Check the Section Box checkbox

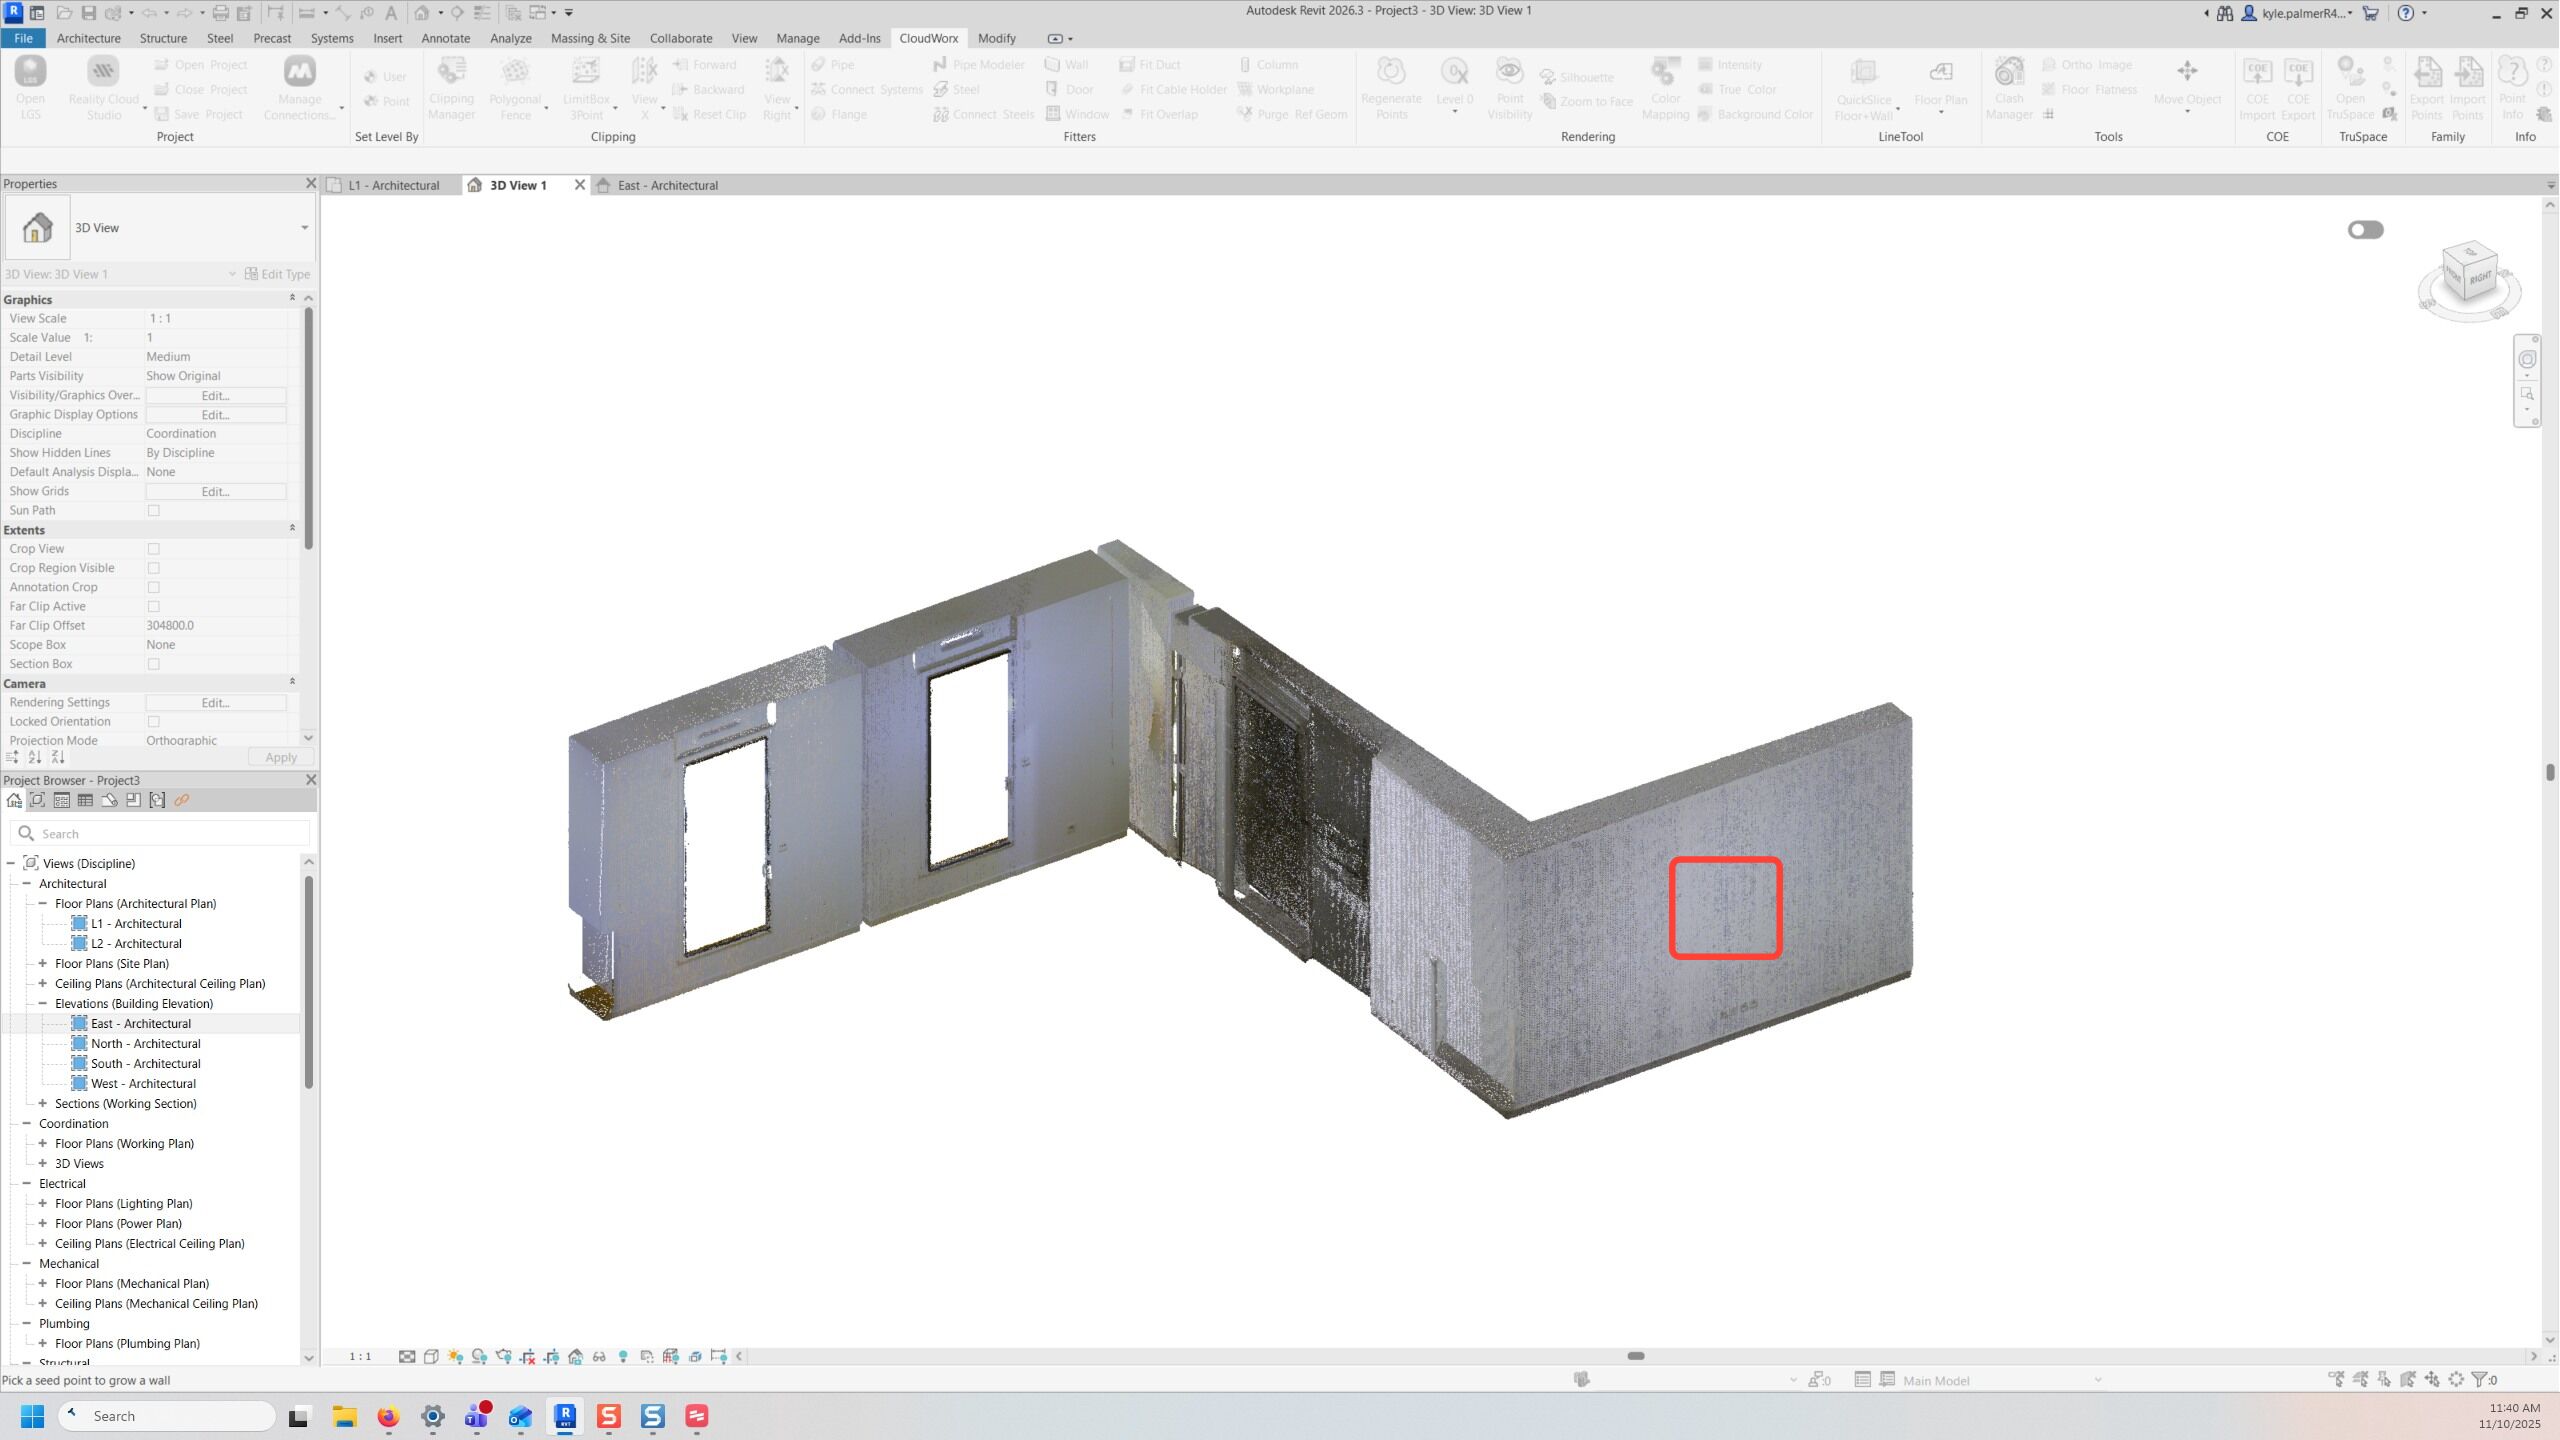154,664
